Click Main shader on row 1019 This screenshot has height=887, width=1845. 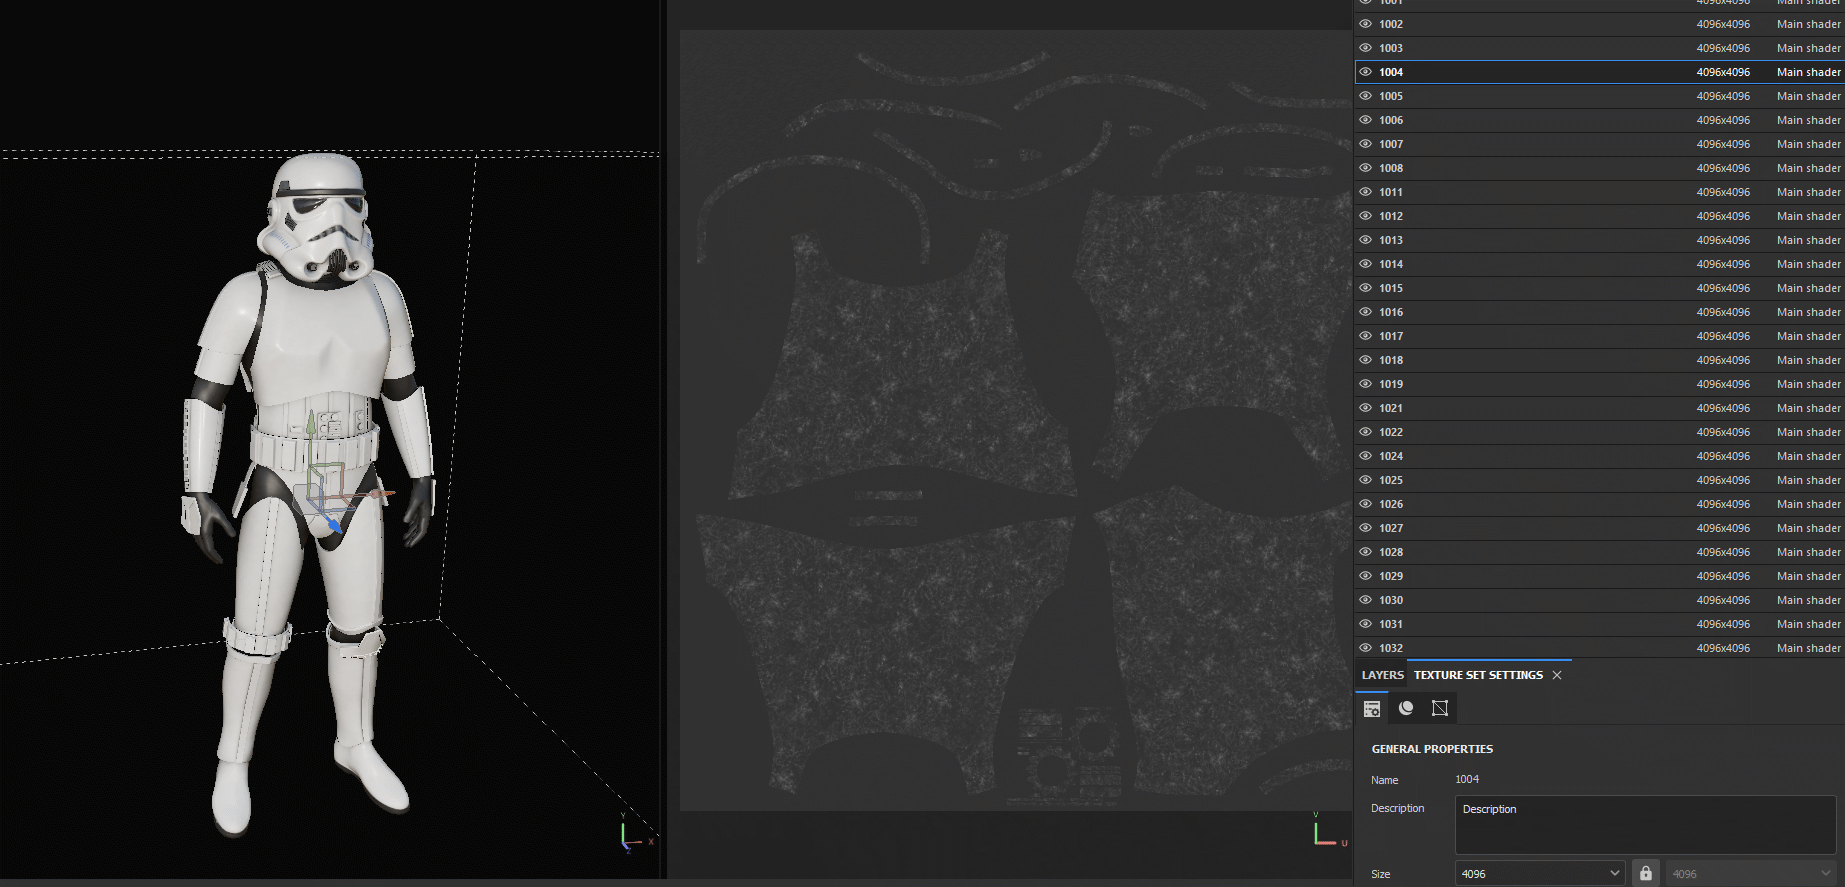(x=1808, y=384)
